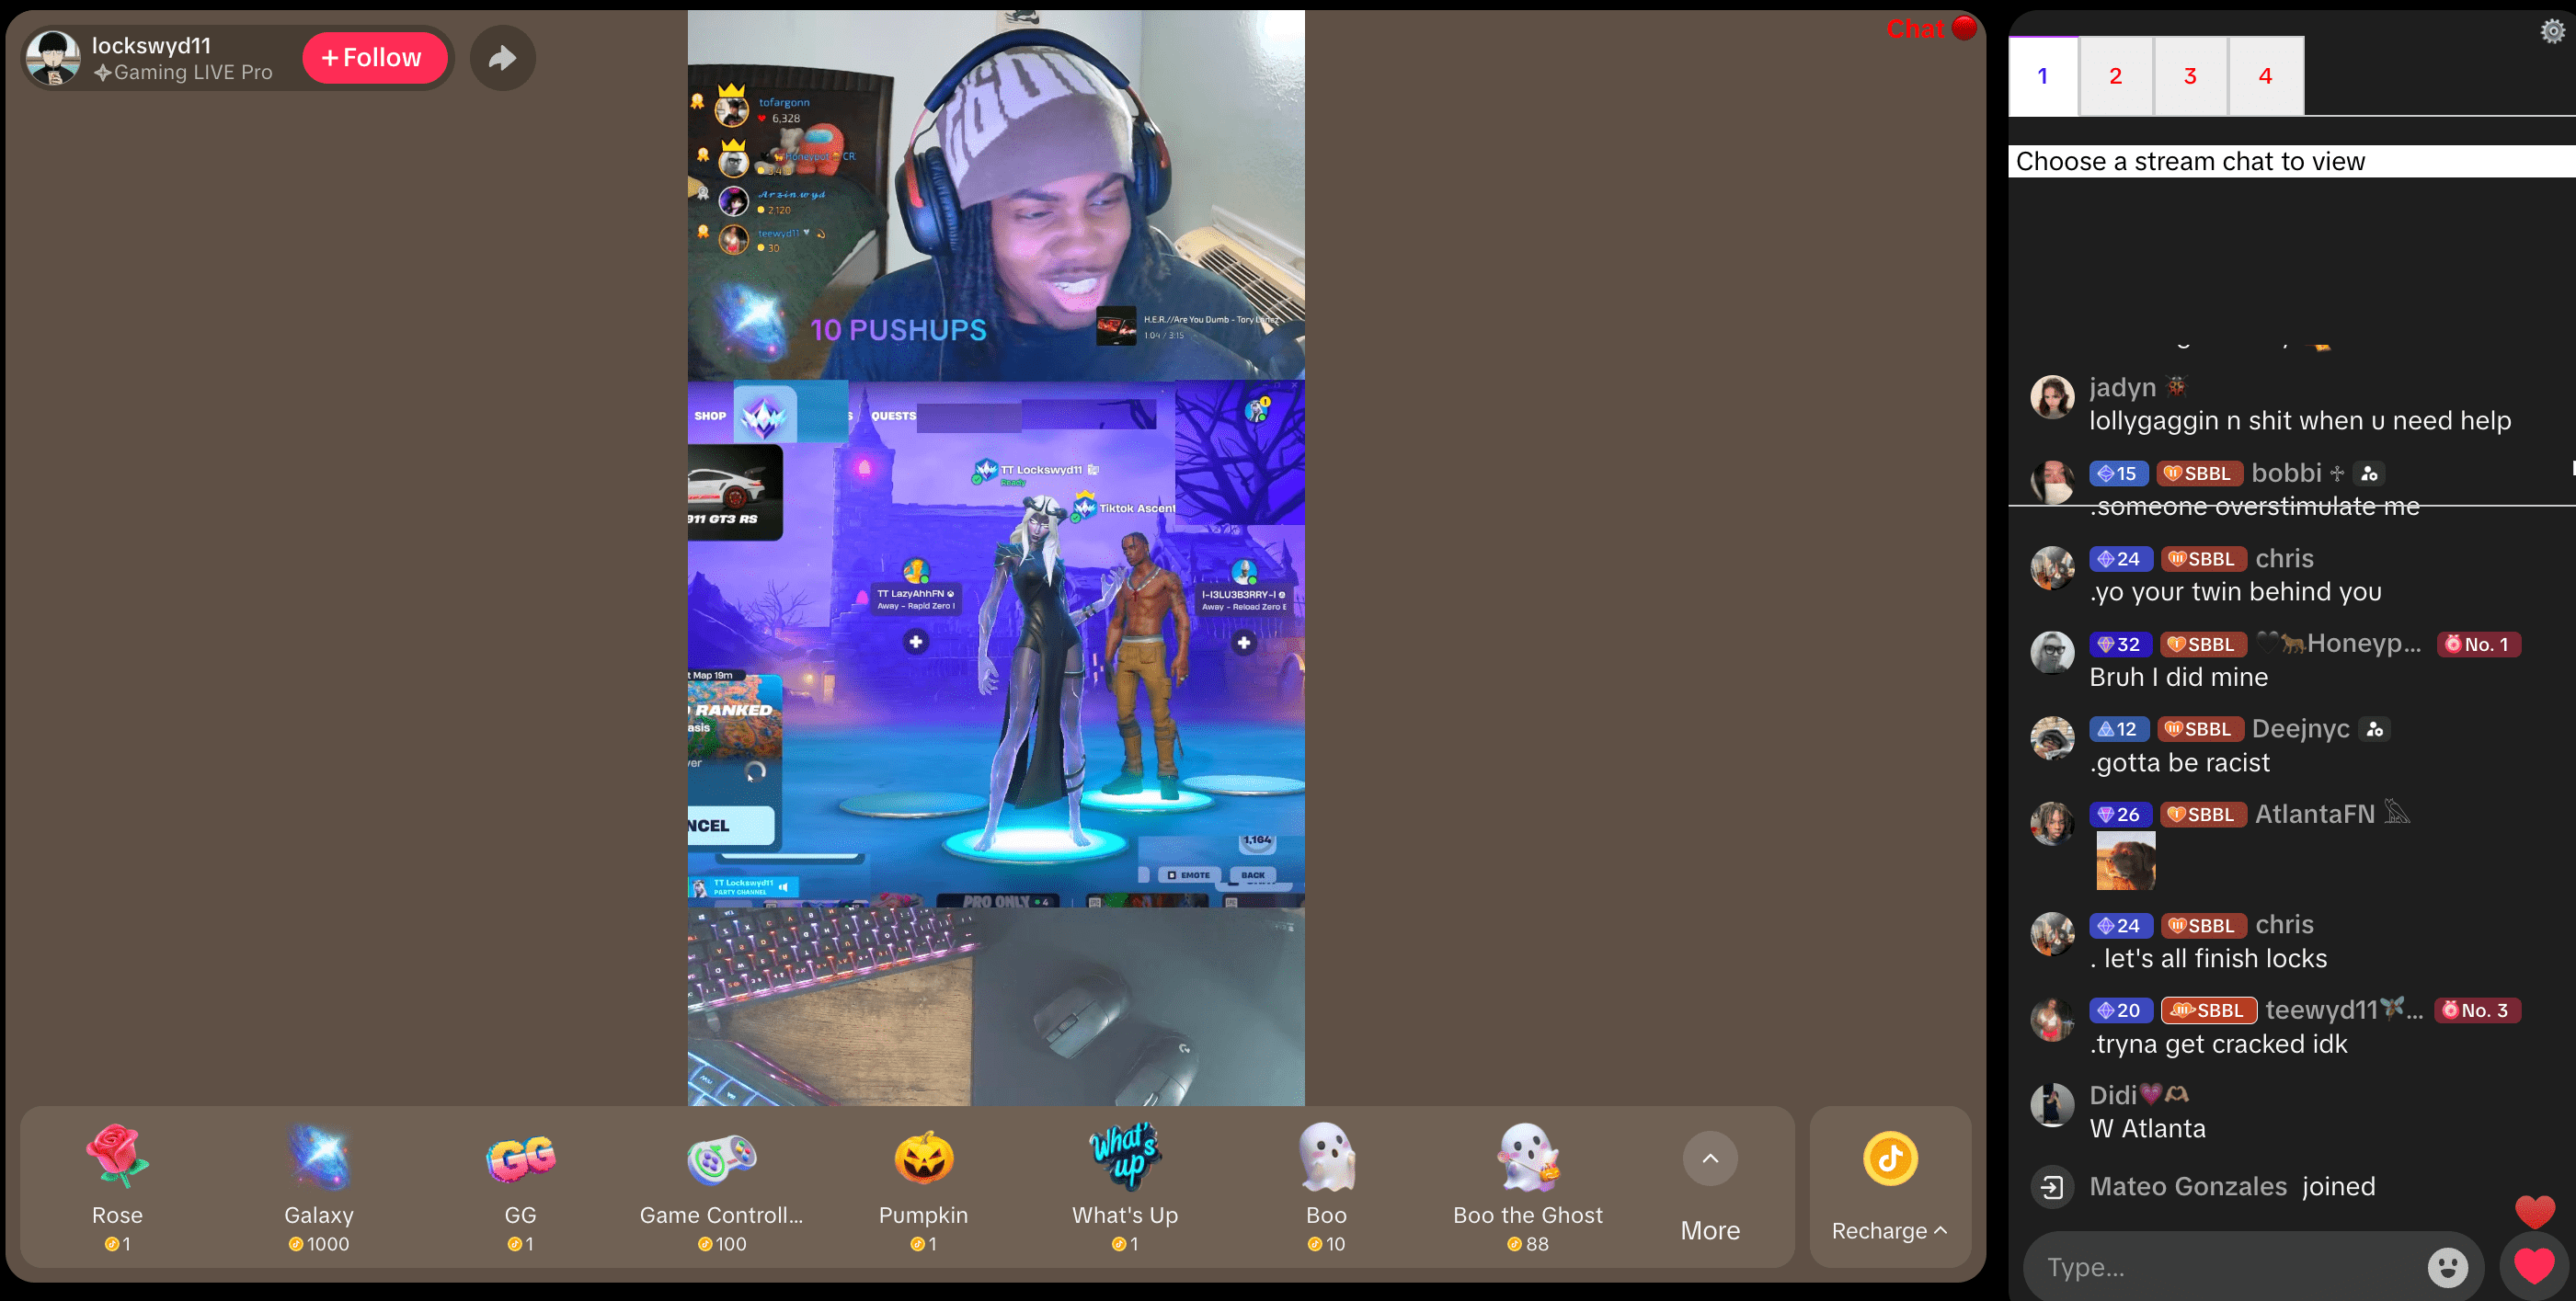Expand More gifts chevron

coord(1710,1158)
